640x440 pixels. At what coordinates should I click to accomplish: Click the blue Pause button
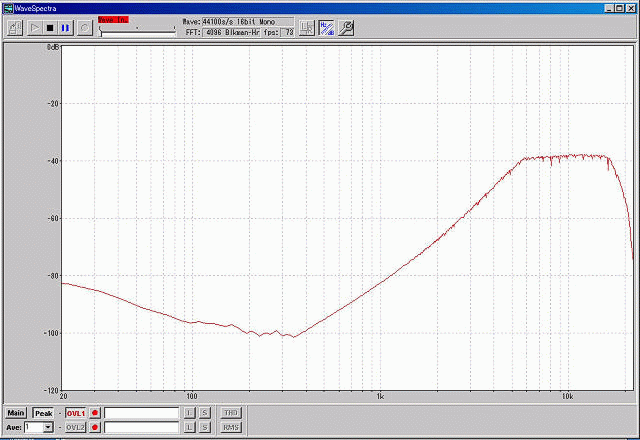65,28
